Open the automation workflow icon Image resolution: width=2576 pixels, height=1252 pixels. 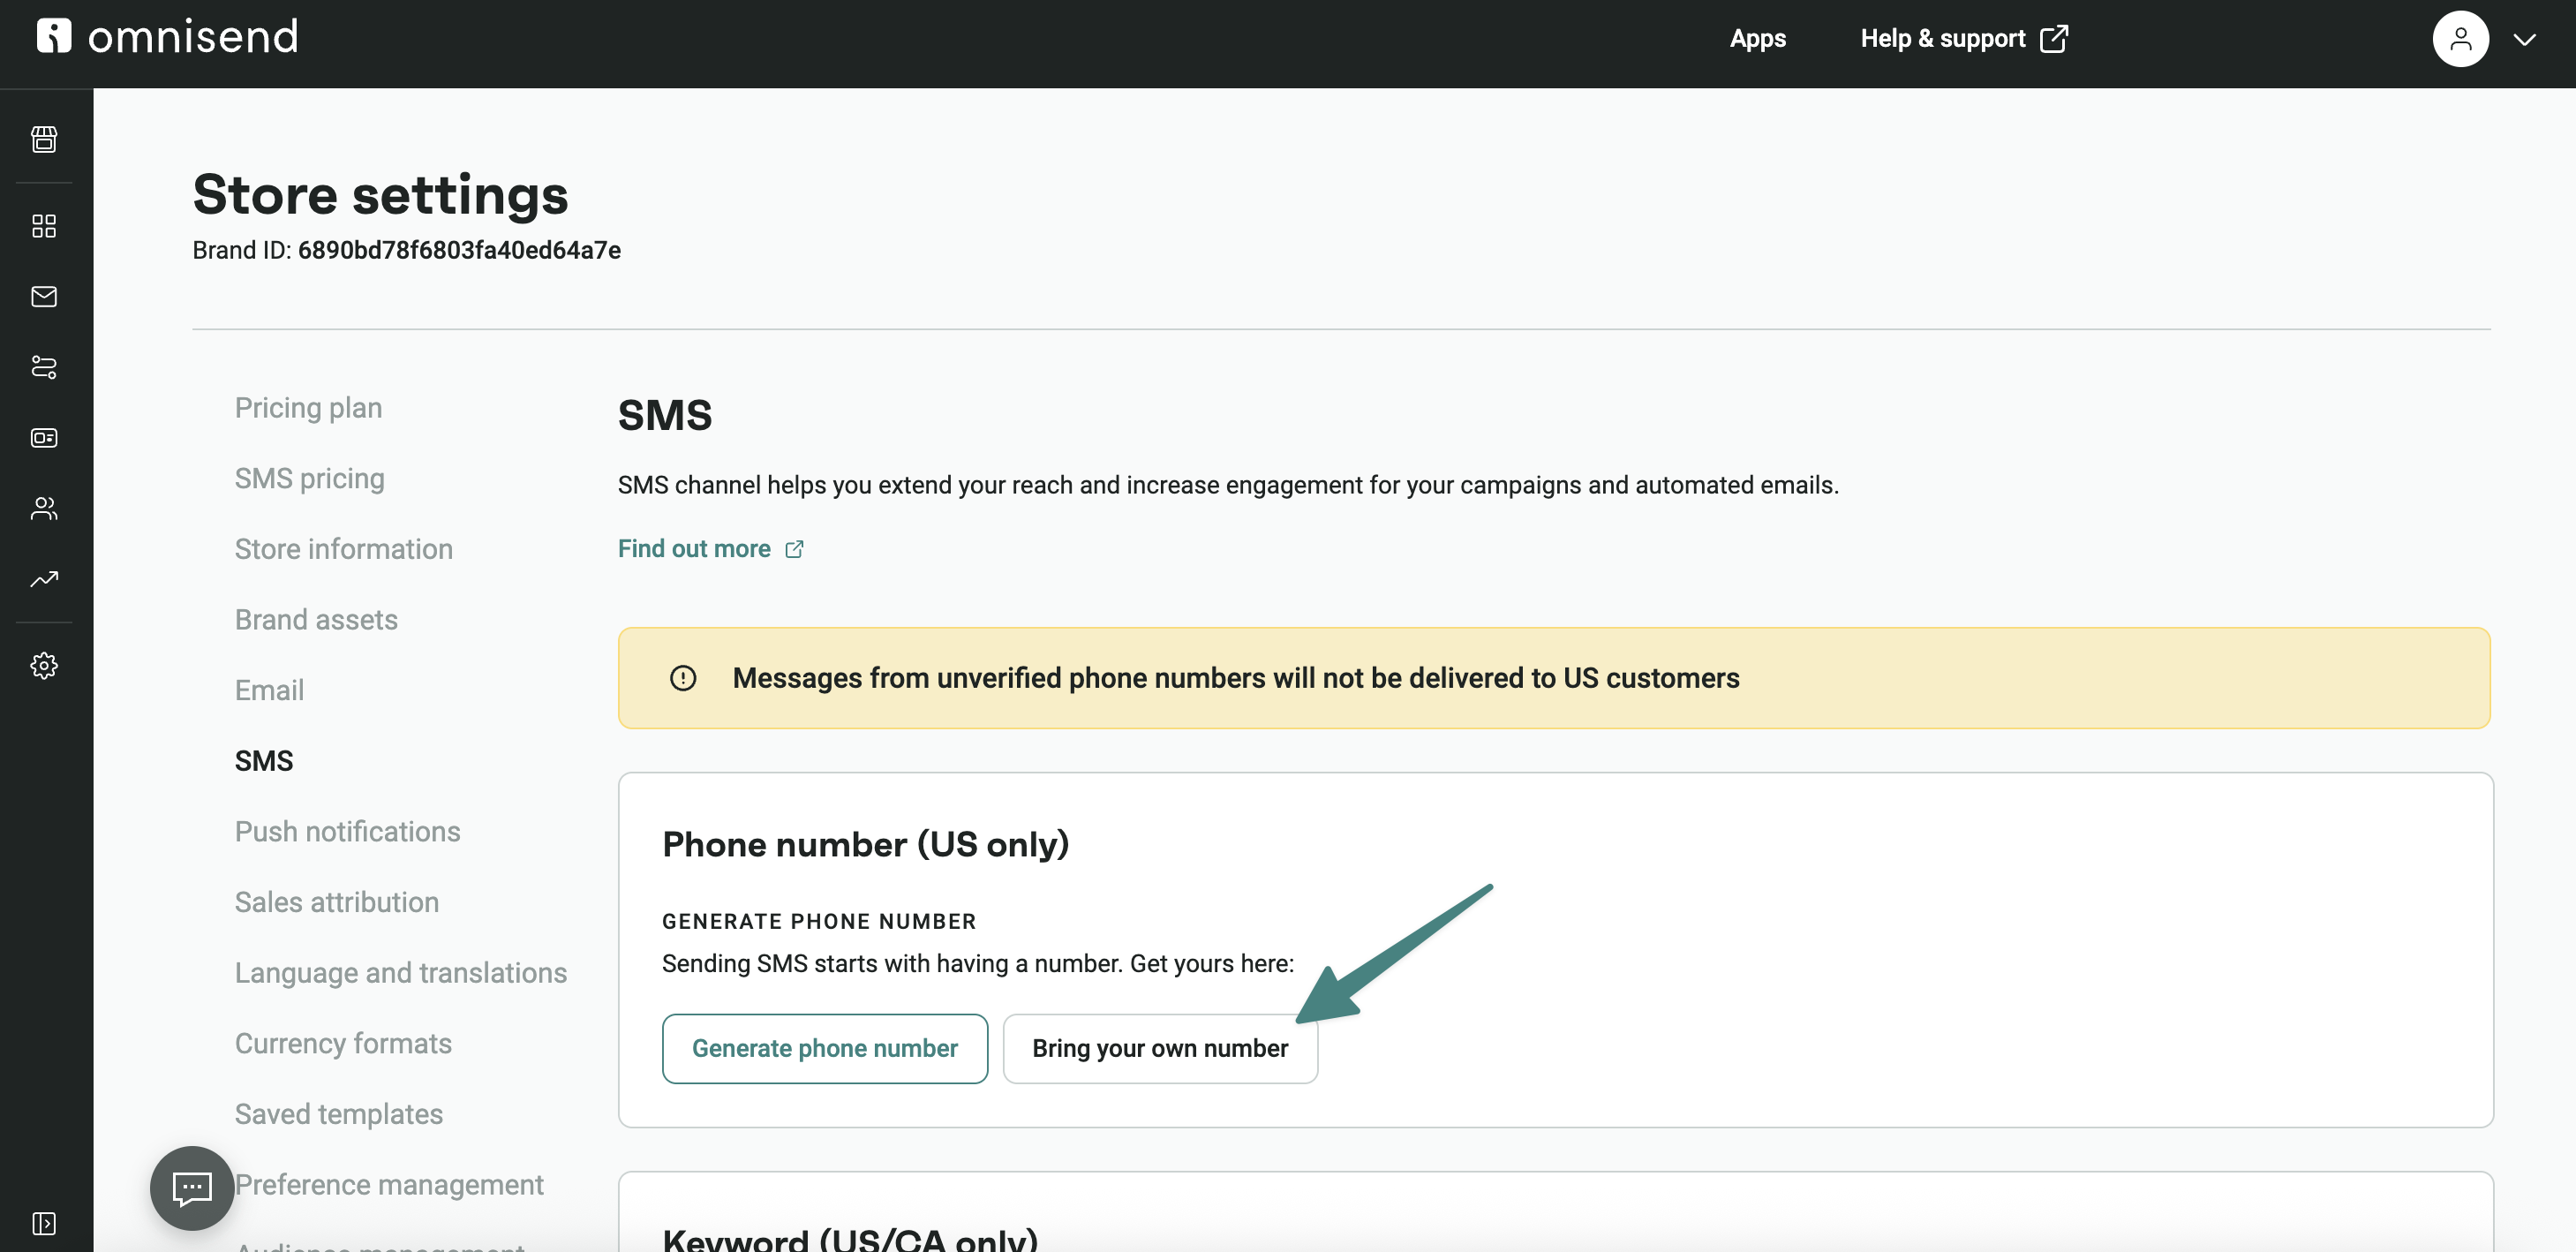click(44, 367)
